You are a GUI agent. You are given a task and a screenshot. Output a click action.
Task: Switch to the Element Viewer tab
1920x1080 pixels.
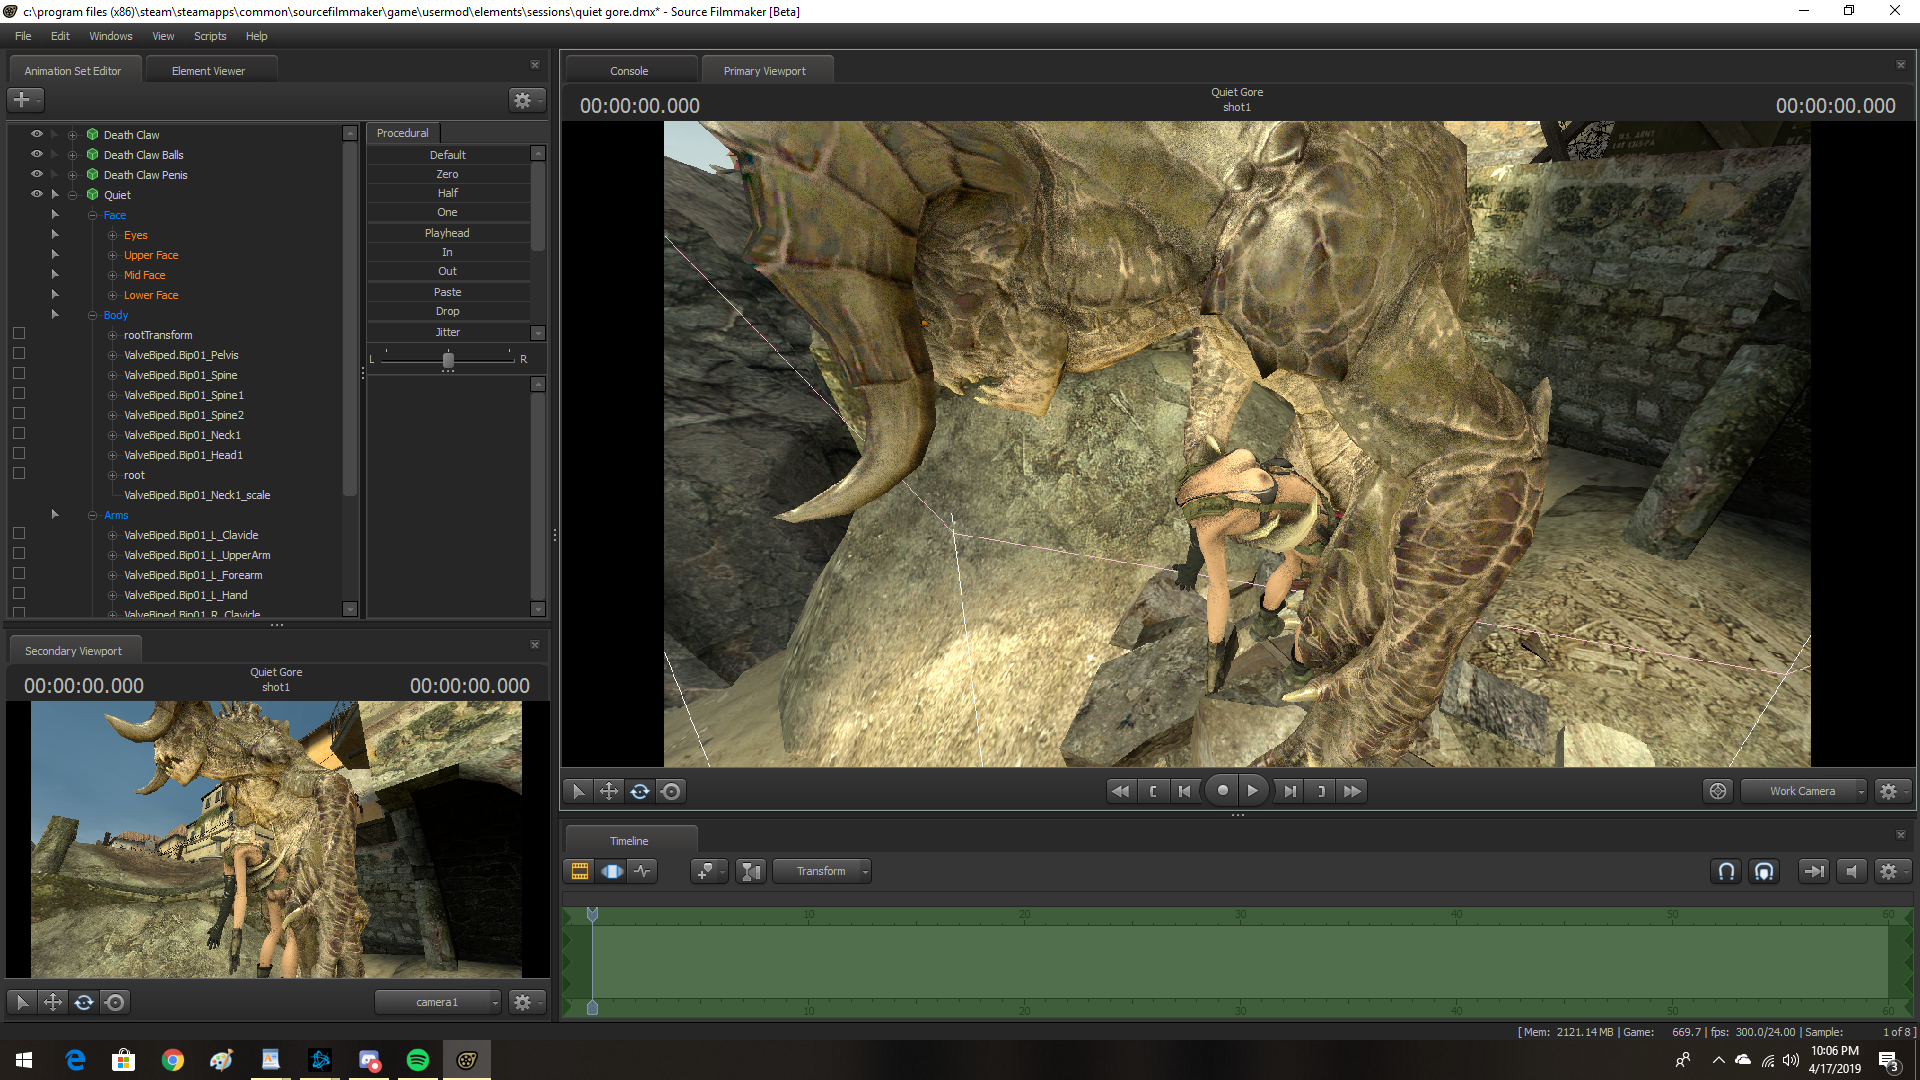pos(208,71)
